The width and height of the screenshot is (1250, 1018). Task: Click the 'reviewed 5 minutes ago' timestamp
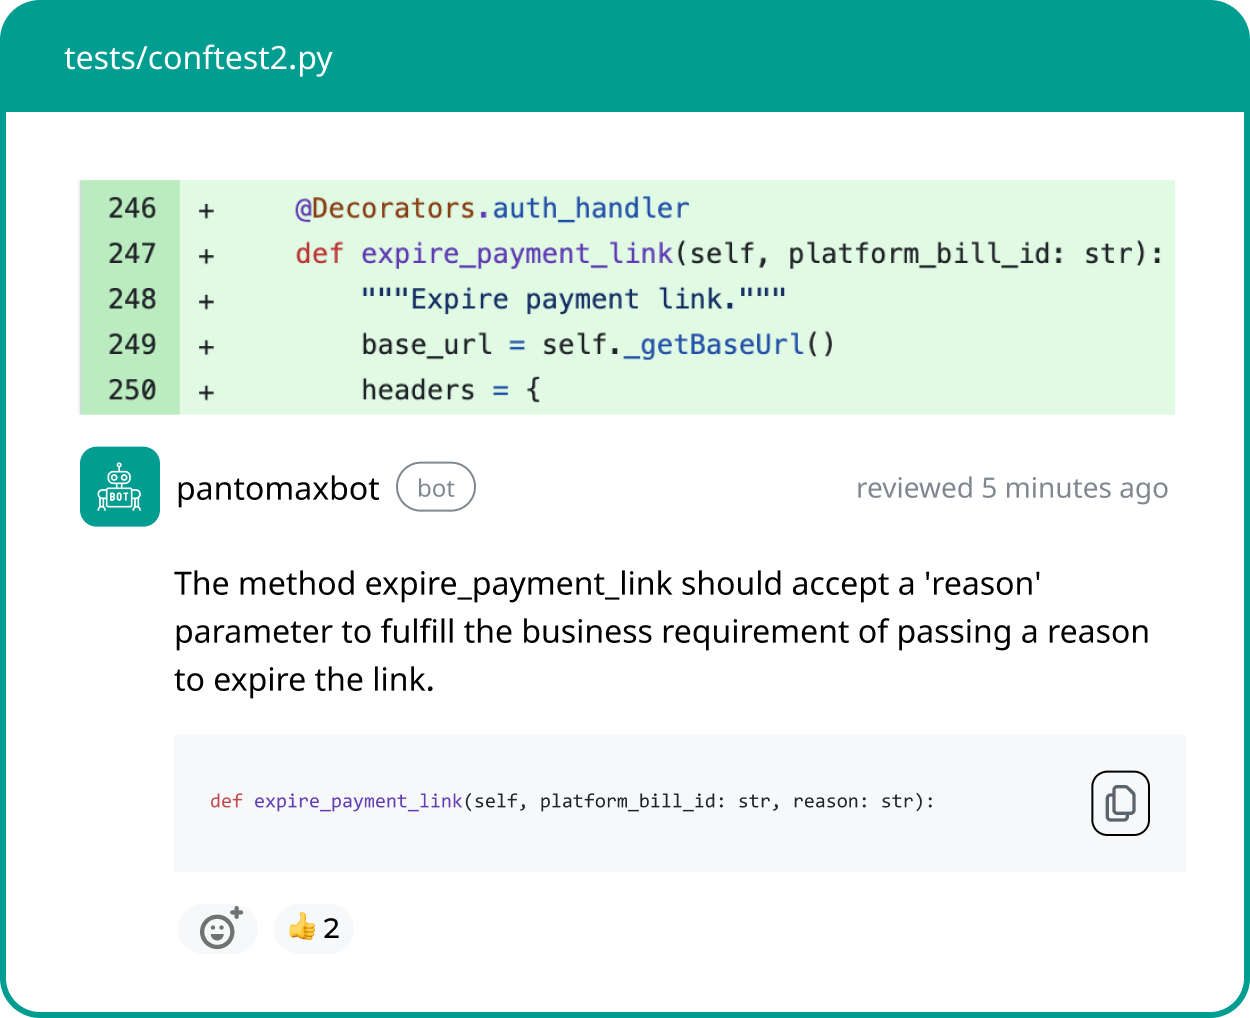[1011, 488]
